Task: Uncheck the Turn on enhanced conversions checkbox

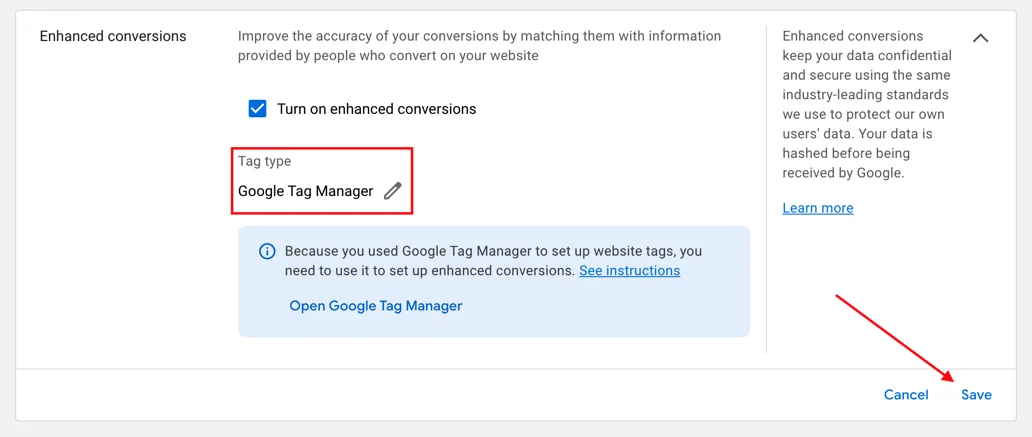Action: (257, 109)
